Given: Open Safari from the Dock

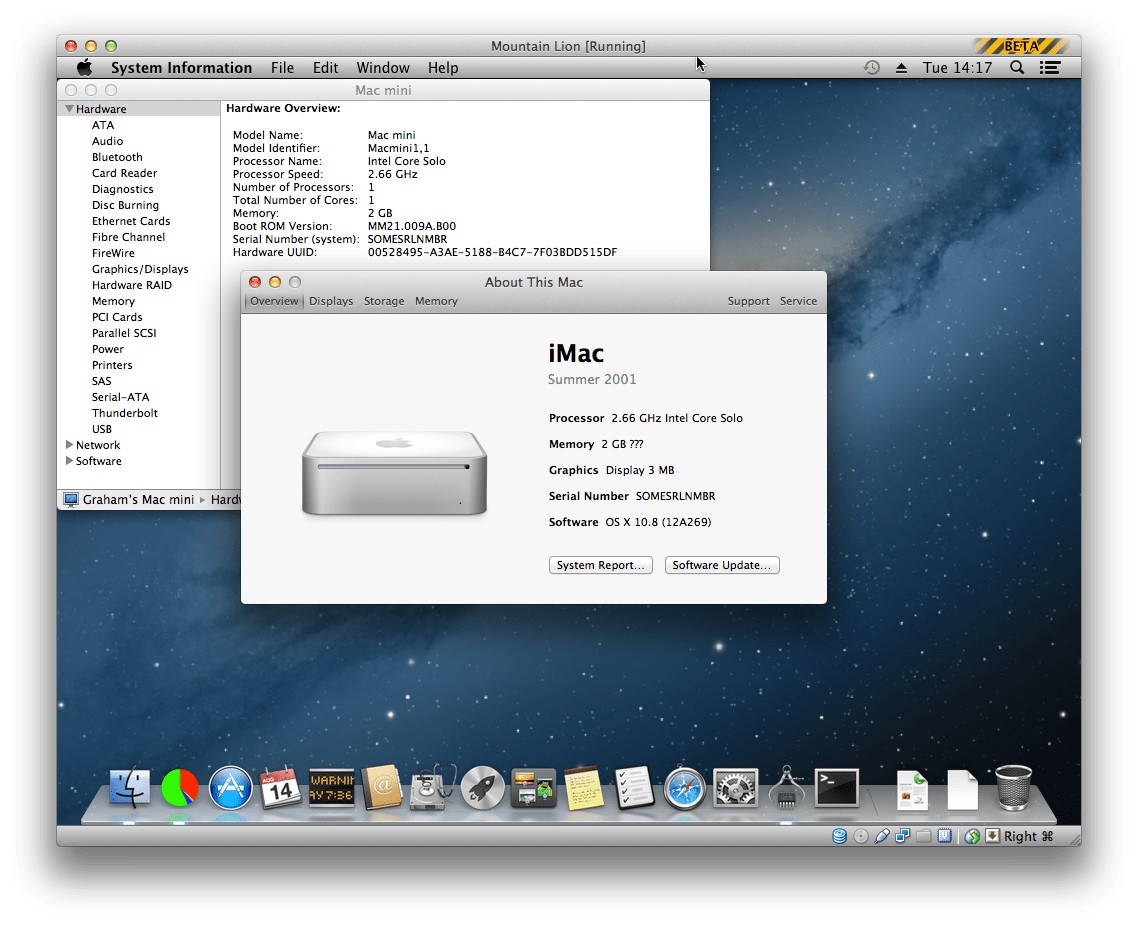Looking at the screenshot, I should [684, 788].
